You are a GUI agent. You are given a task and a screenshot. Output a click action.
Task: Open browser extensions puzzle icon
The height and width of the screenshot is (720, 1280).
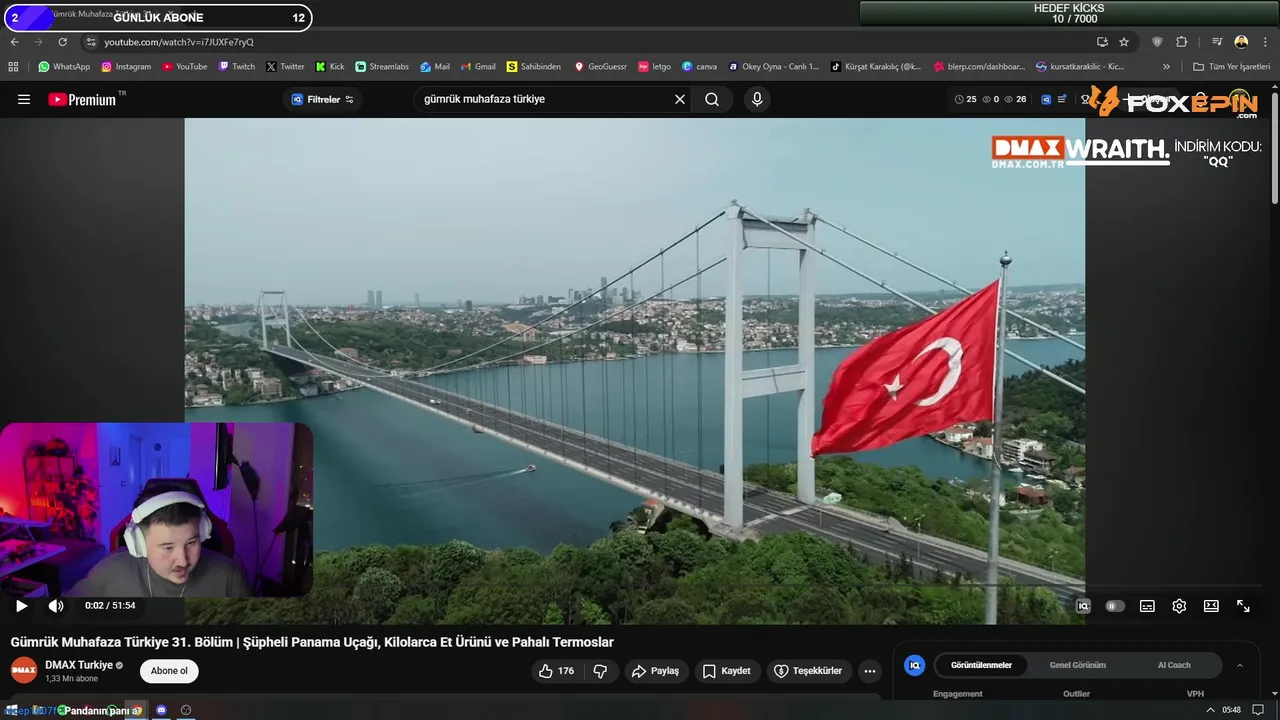pyautogui.click(x=1181, y=42)
